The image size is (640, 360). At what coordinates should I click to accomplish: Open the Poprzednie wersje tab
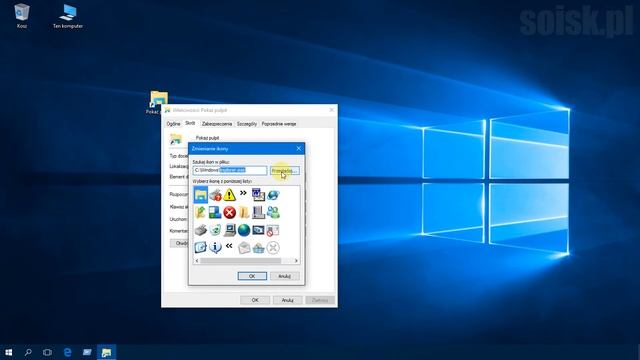(279, 124)
